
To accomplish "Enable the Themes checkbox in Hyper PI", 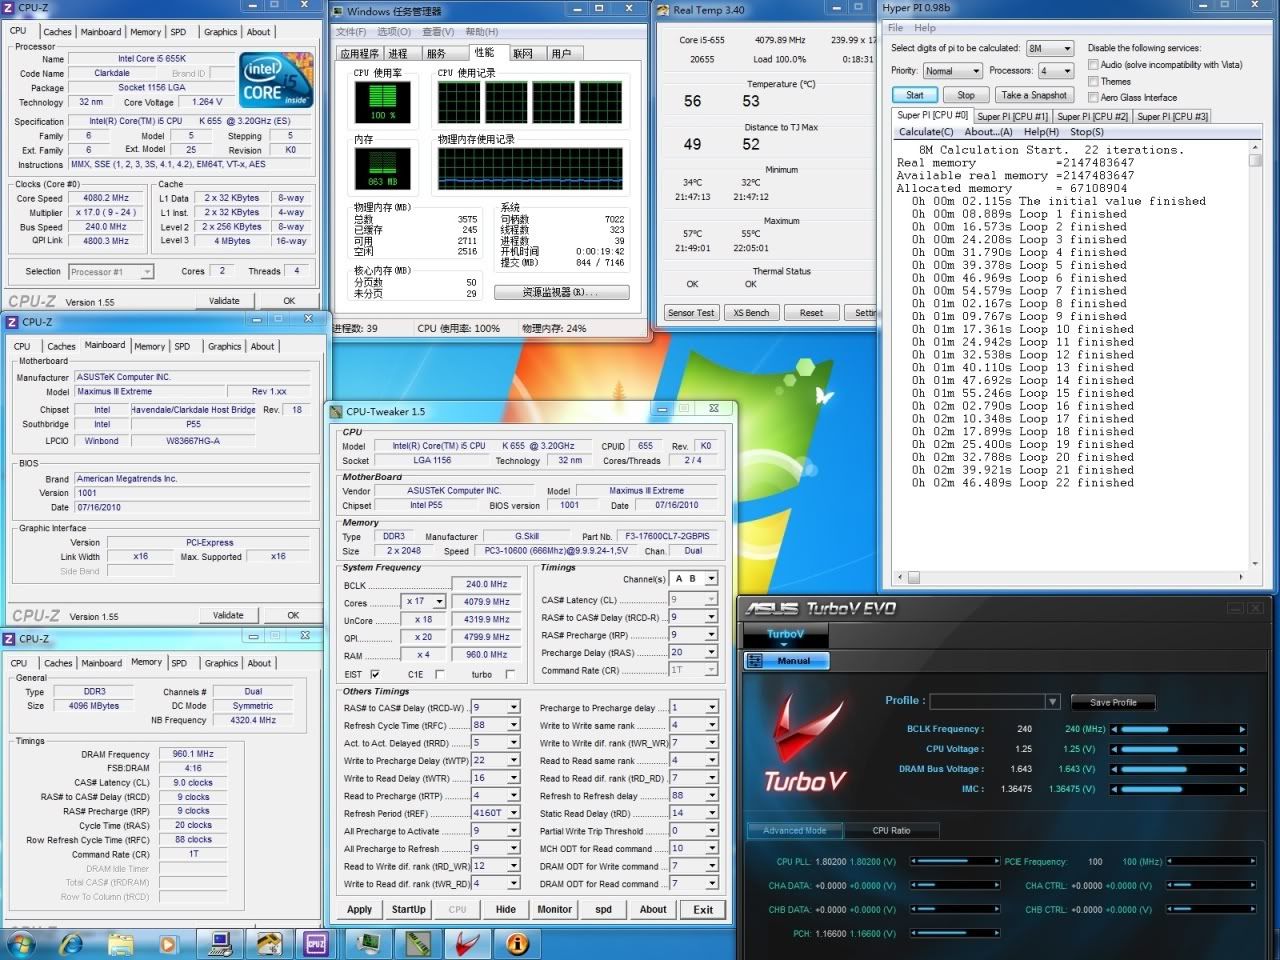I will tap(1093, 81).
